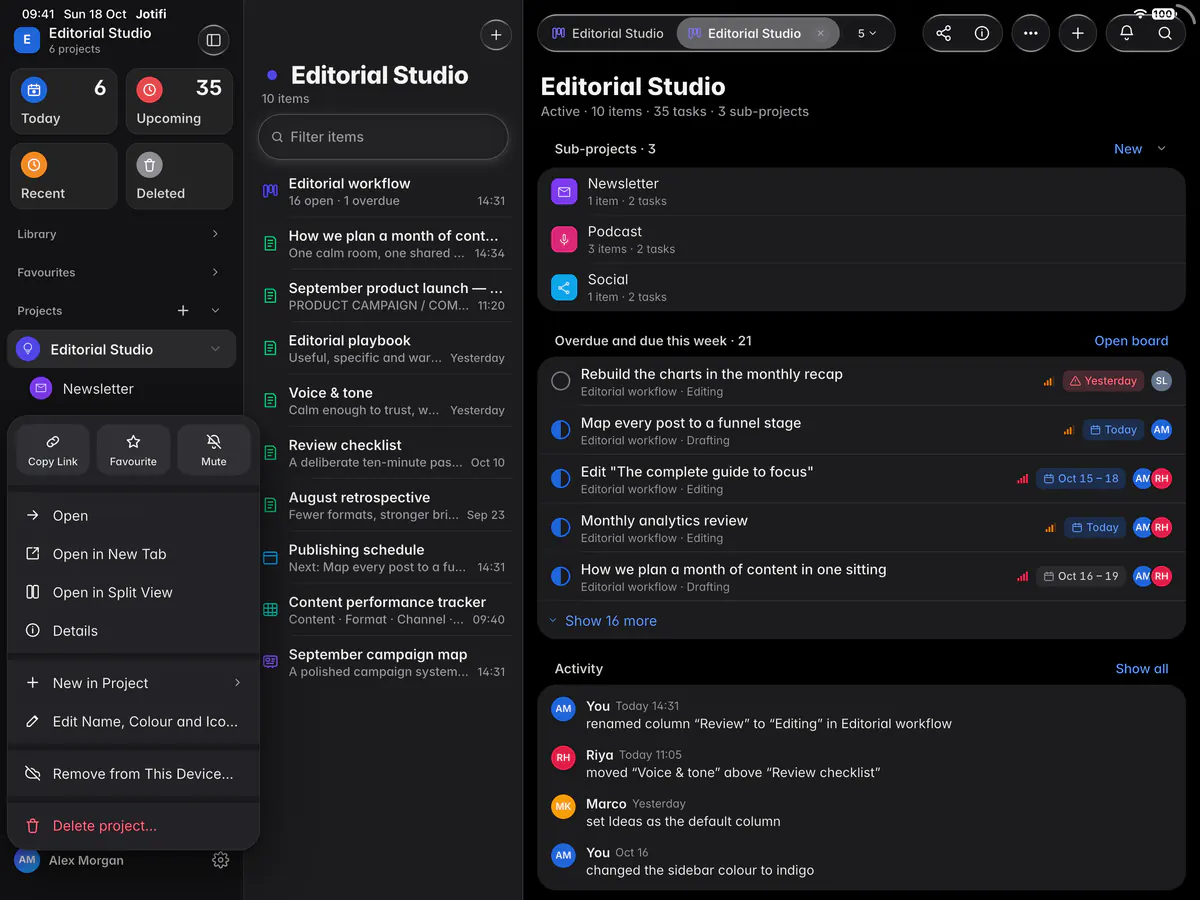This screenshot has height=900, width=1200.
Task: Choose Open in the context menu
Action: (133, 516)
